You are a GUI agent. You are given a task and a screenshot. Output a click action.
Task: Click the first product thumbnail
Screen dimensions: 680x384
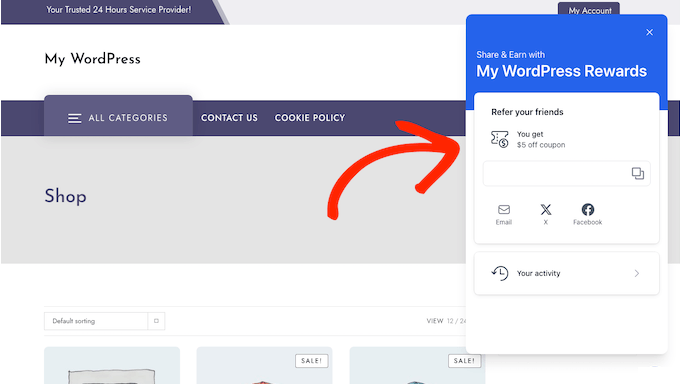[x=112, y=365]
